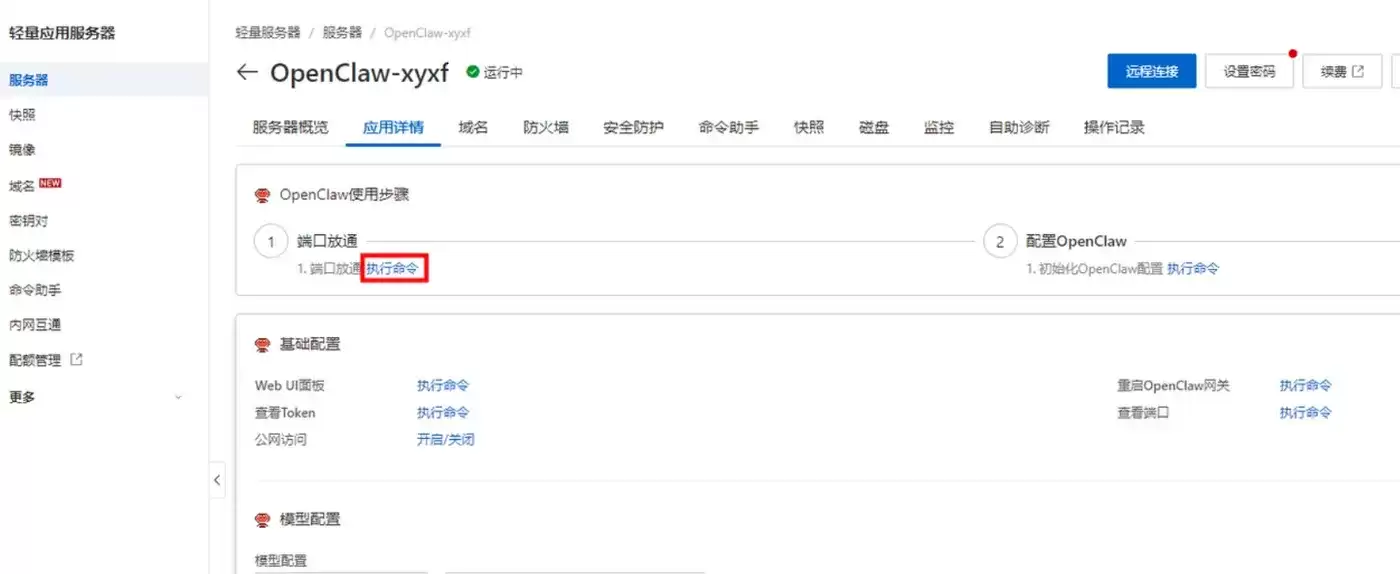
Task: Click the external link icon next to 配额管理
Action: [77, 360]
